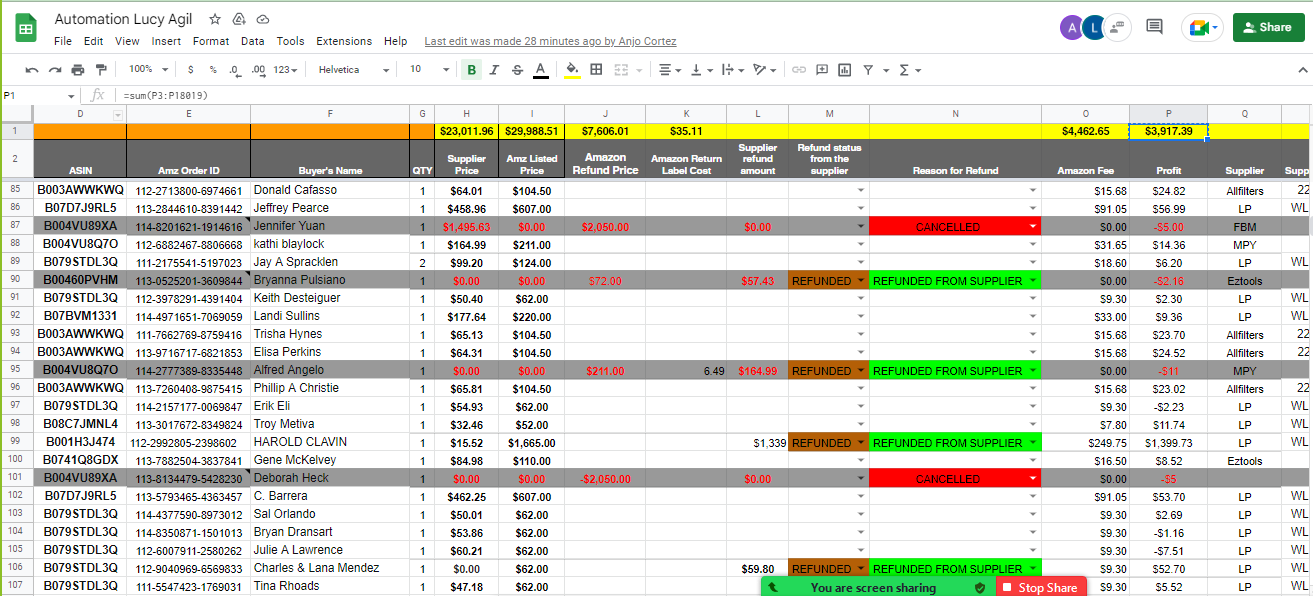1313x596 pixels.
Task: Redo the last undone action
Action: 55,70
